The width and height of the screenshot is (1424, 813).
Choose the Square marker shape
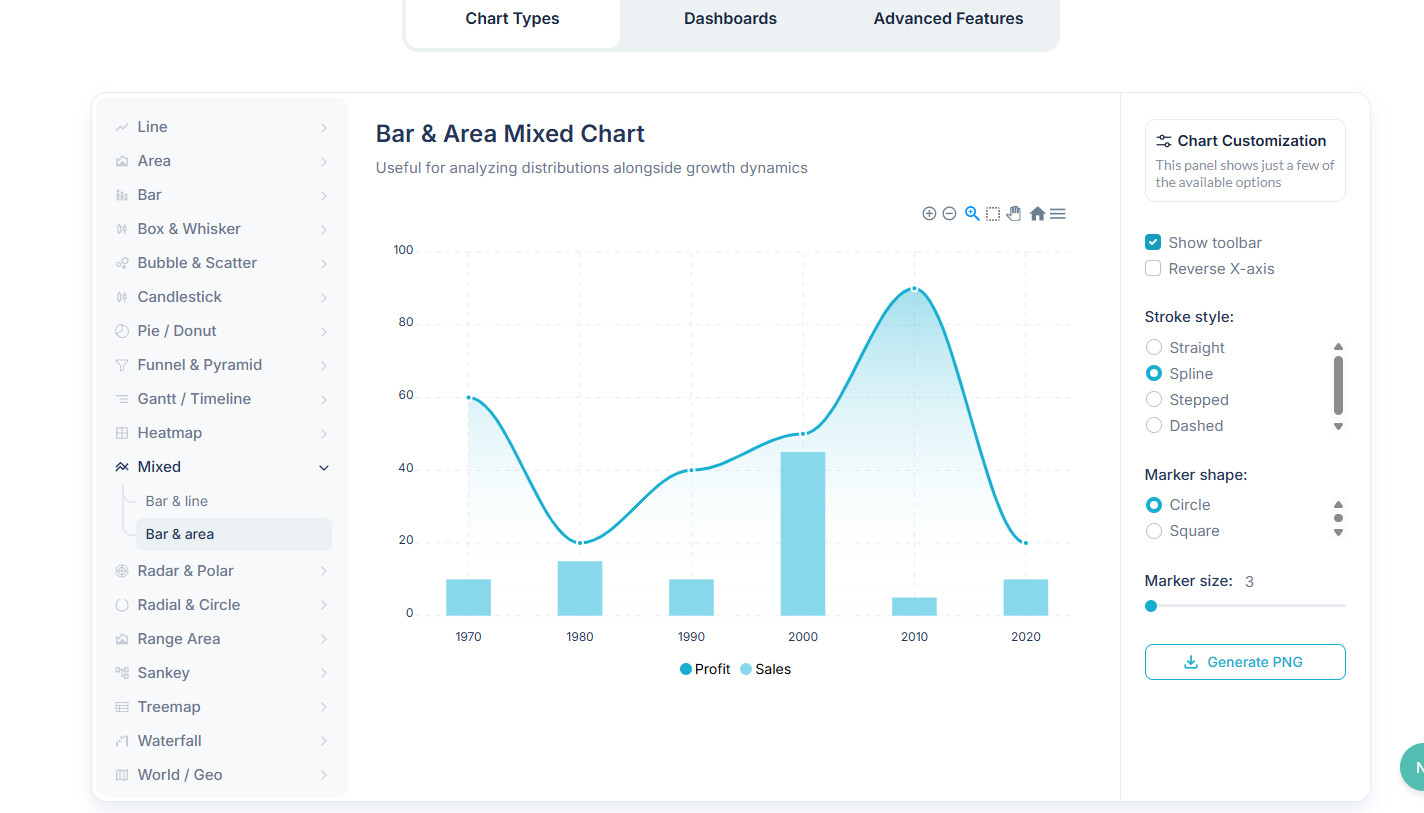tap(1154, 531)
